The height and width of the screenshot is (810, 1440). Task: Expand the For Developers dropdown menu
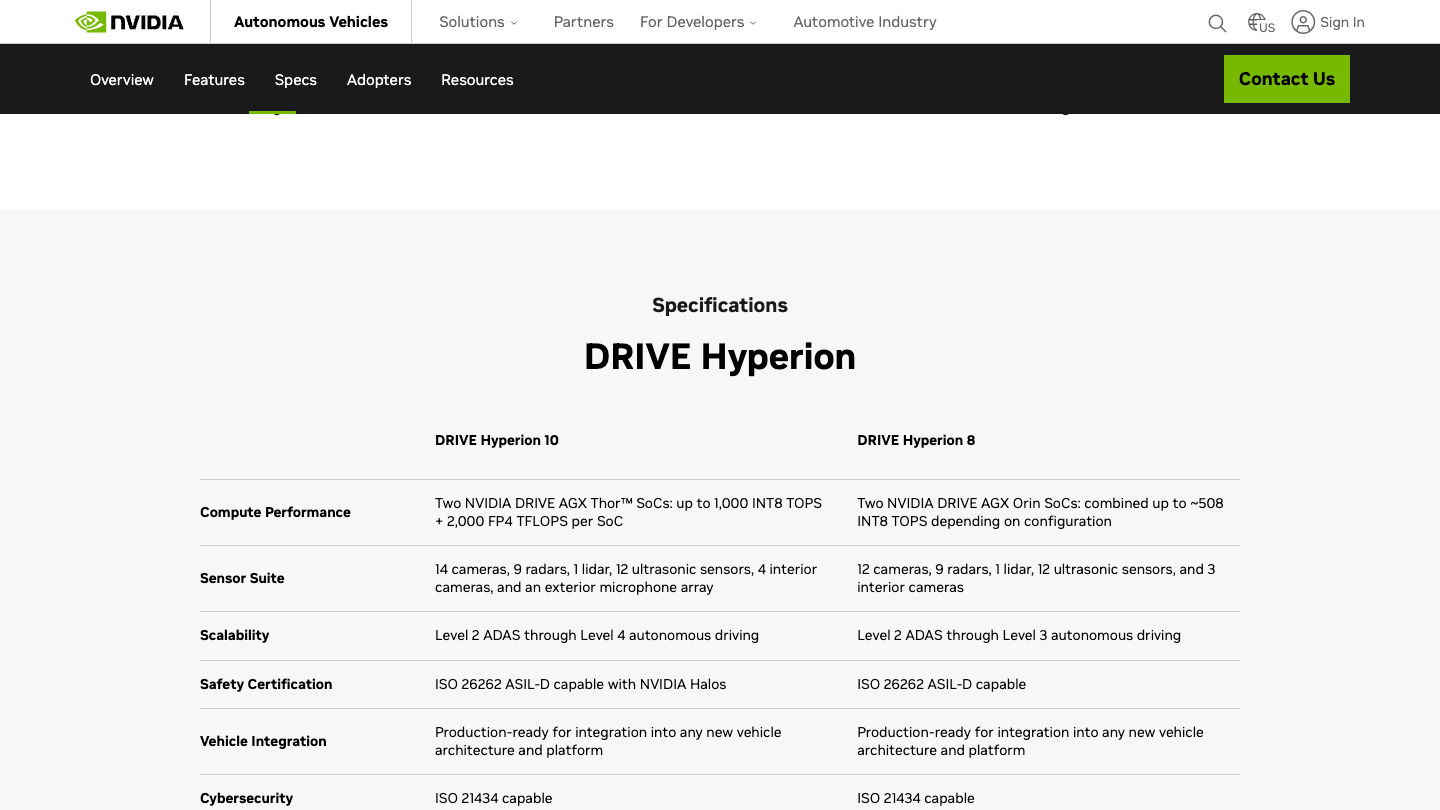(x=698, y=22)
